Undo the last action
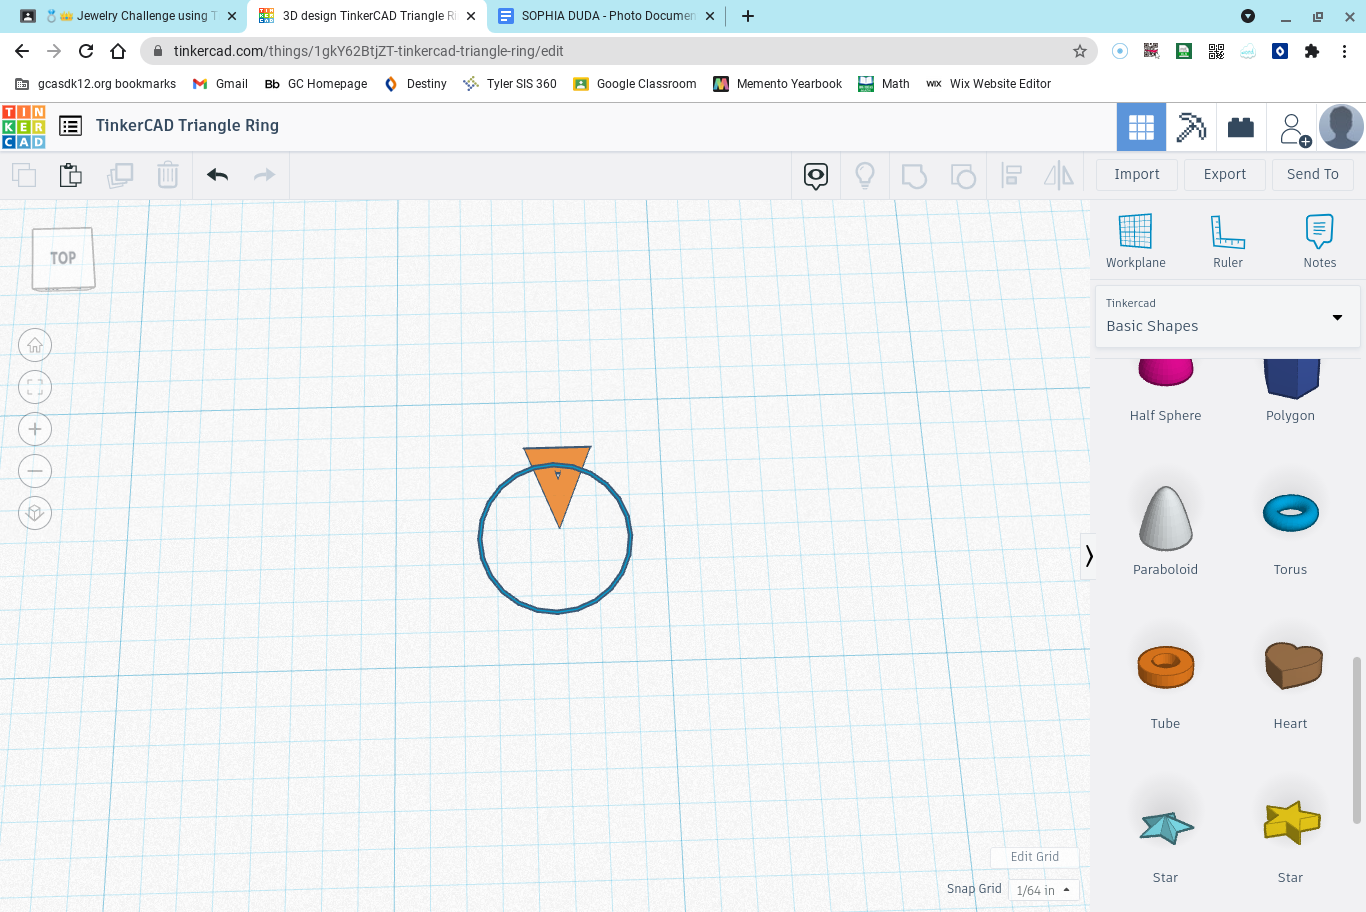This screenshot has height=912, width=1366. (x=217, y=174)
